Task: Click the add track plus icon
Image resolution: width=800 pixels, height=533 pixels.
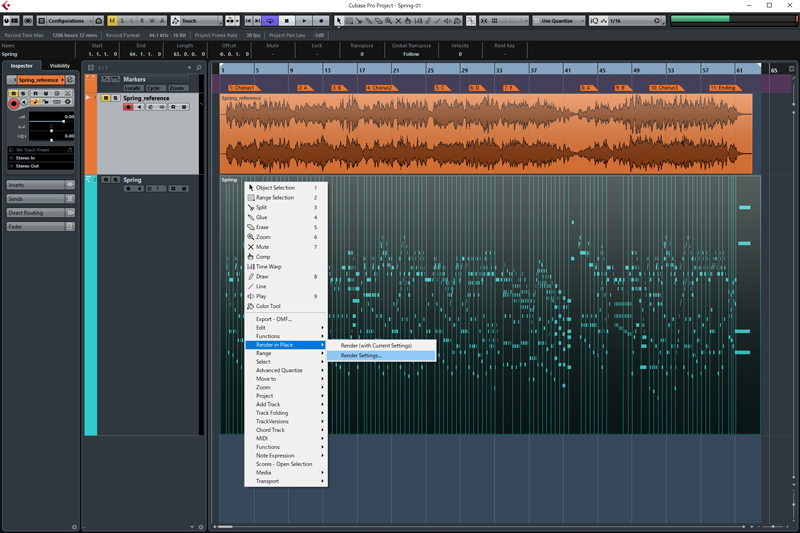Action: pyautogui.click(x=189, y=67)
